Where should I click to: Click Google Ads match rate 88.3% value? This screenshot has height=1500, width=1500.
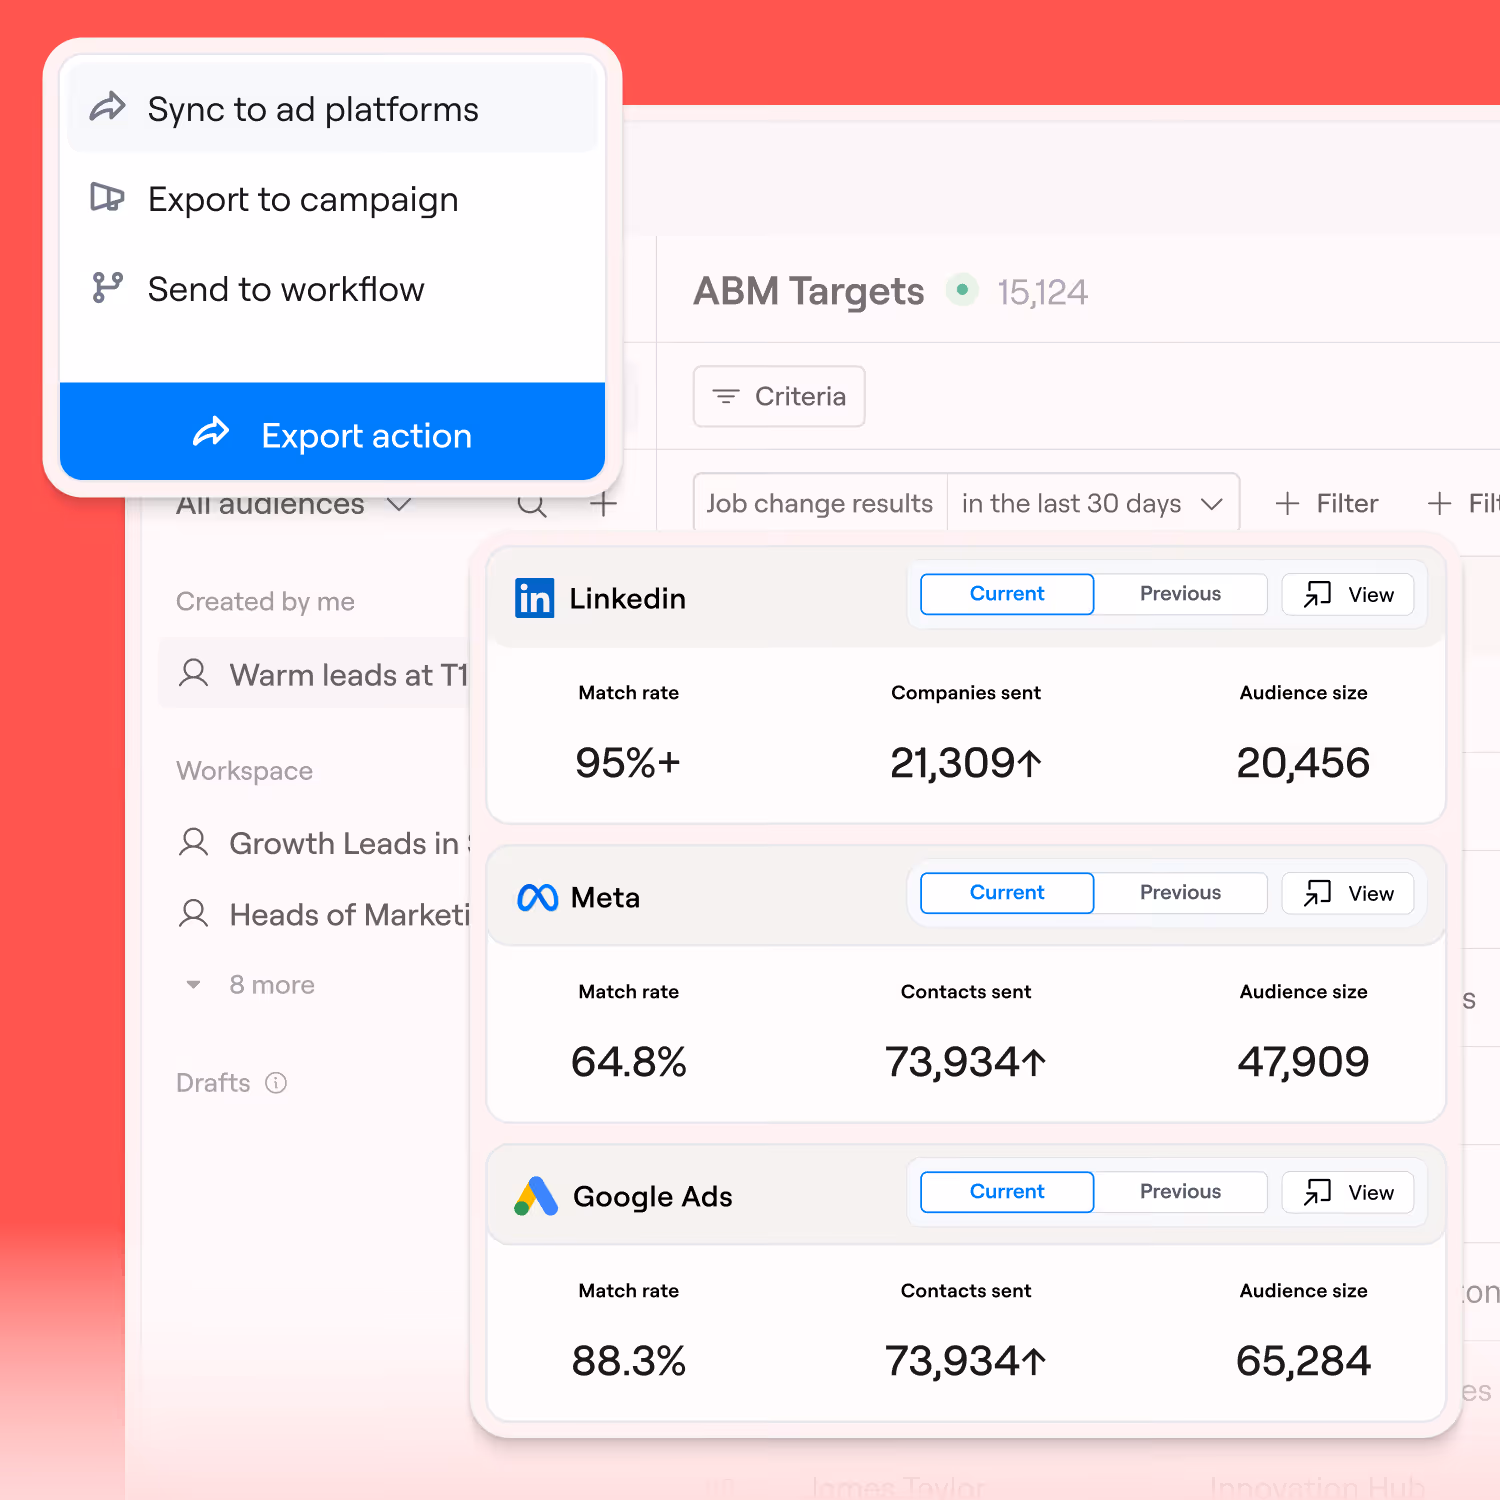(629, 1361)
